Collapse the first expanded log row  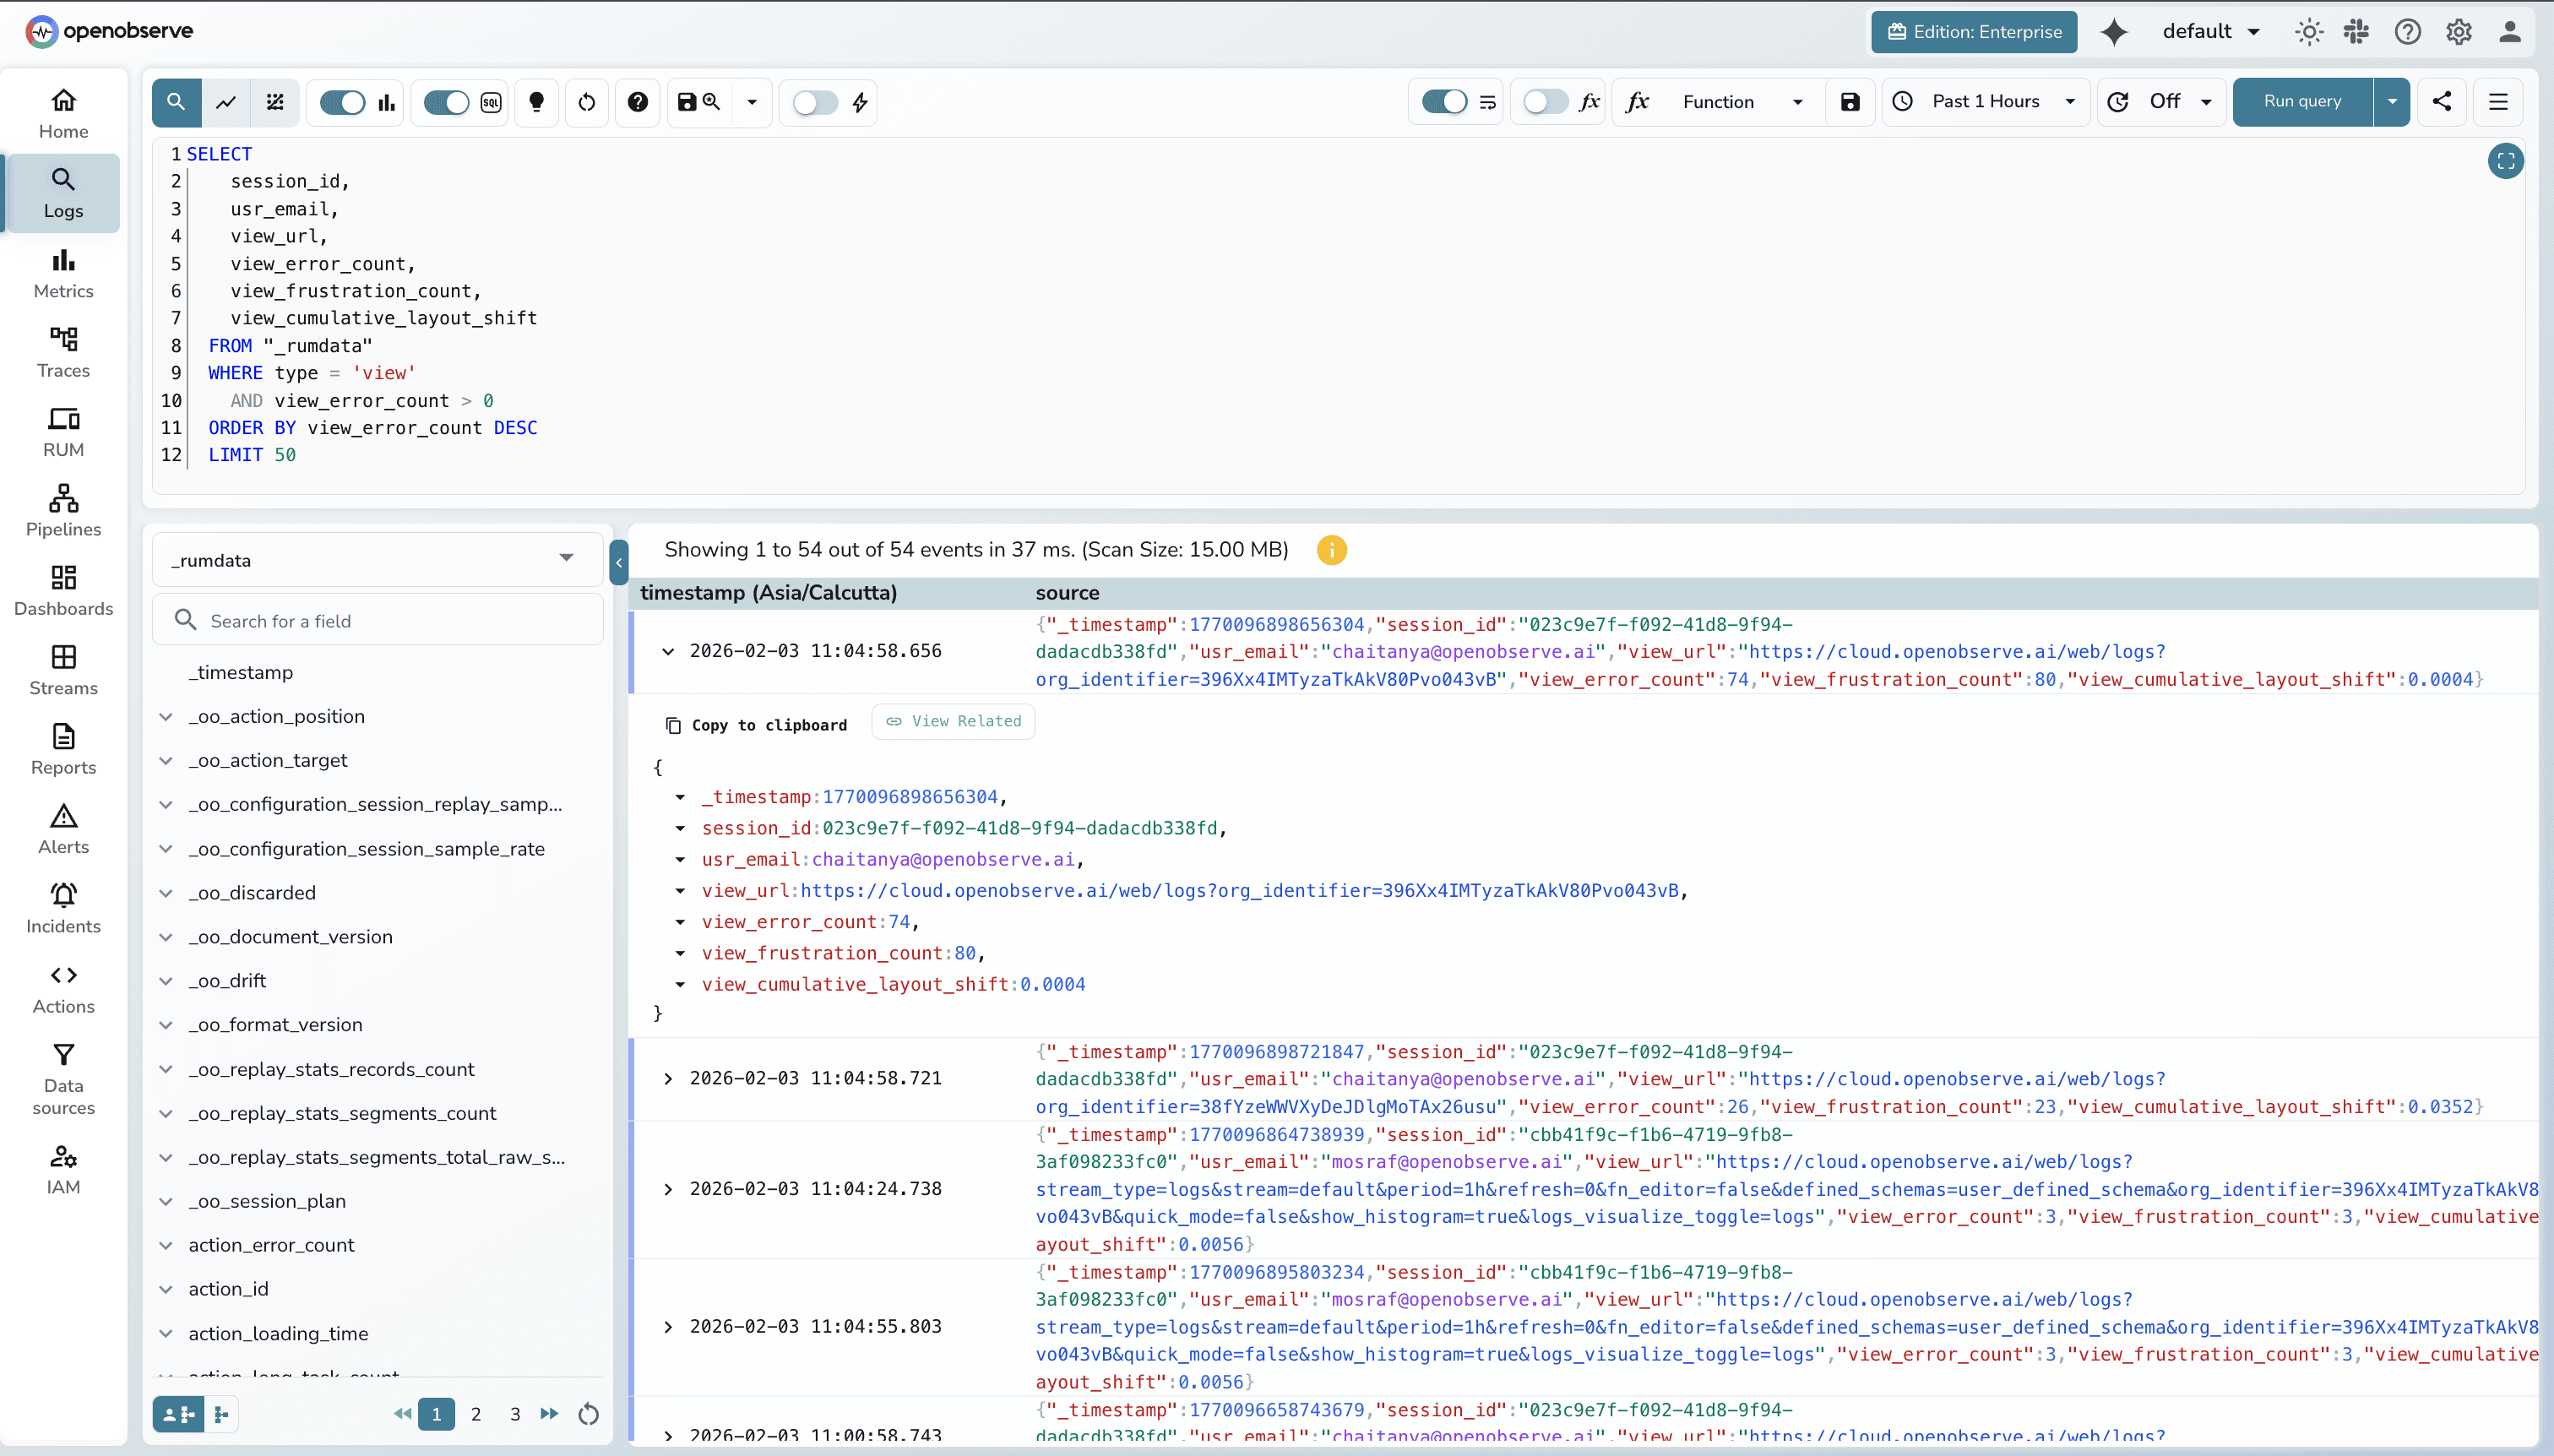tap(668, 651)
